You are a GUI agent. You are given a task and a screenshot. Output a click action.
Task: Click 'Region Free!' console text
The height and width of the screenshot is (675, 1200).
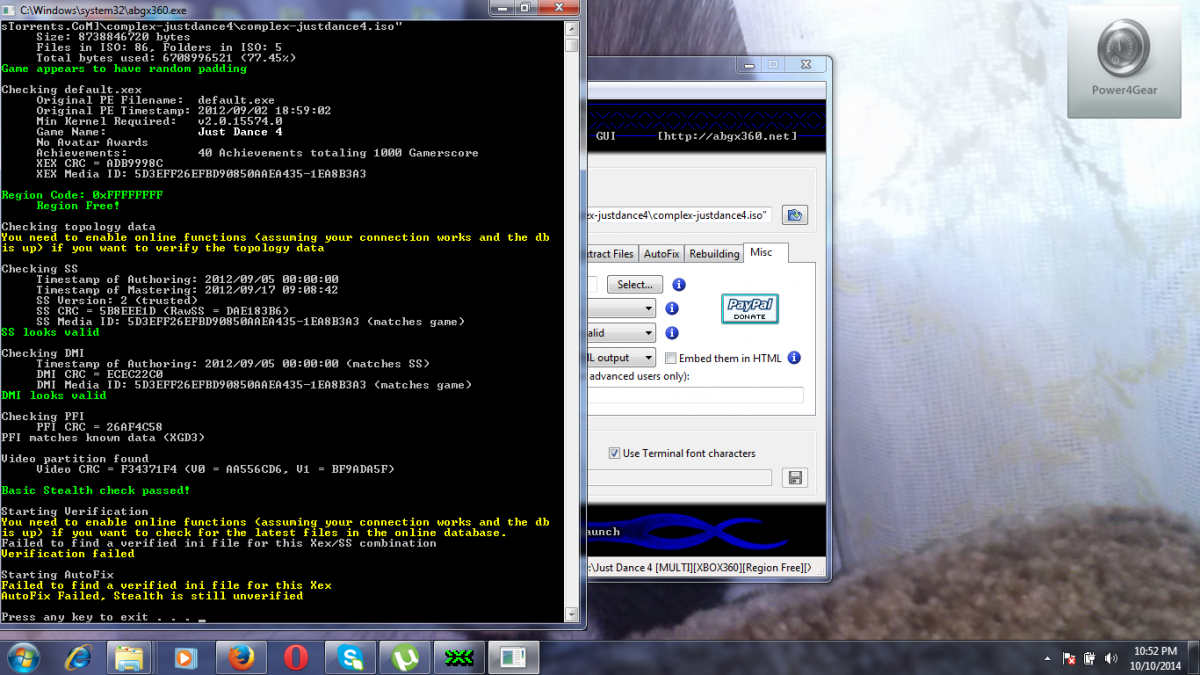coord(78,206)
